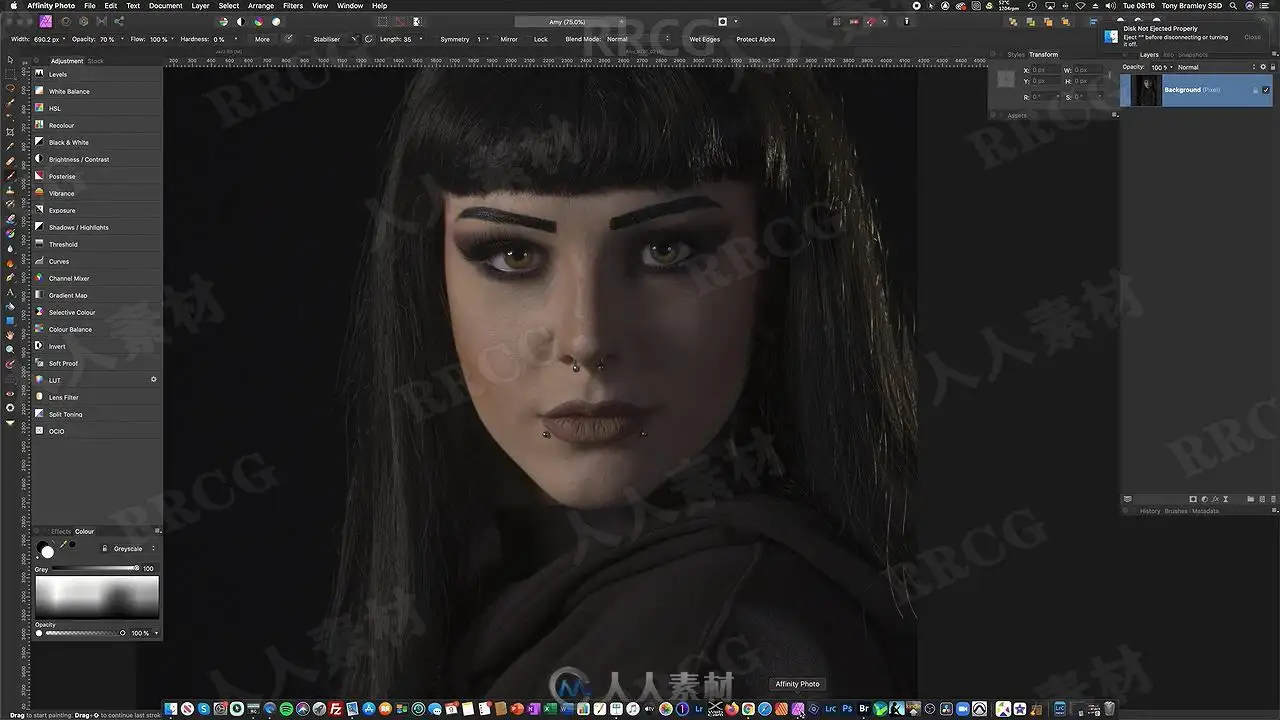Click the Auto White Balance icon

point(276,21)
